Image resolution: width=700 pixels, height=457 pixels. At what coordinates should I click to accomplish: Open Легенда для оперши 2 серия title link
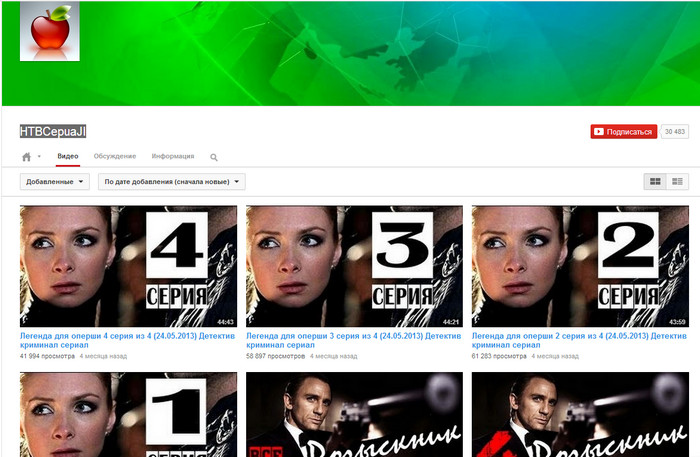579,340
